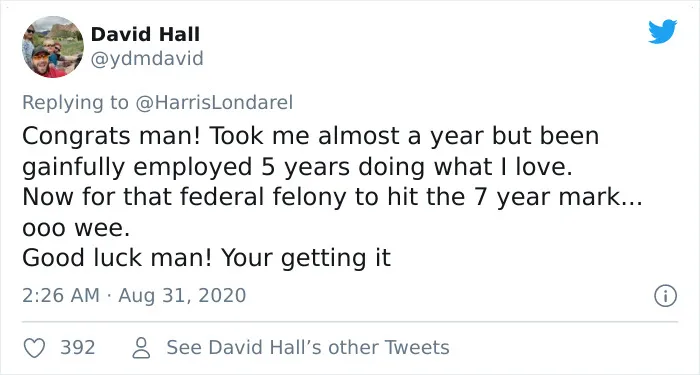
Task: Click the Aug 31, 2020 date
Action: (x=182, y=296)
